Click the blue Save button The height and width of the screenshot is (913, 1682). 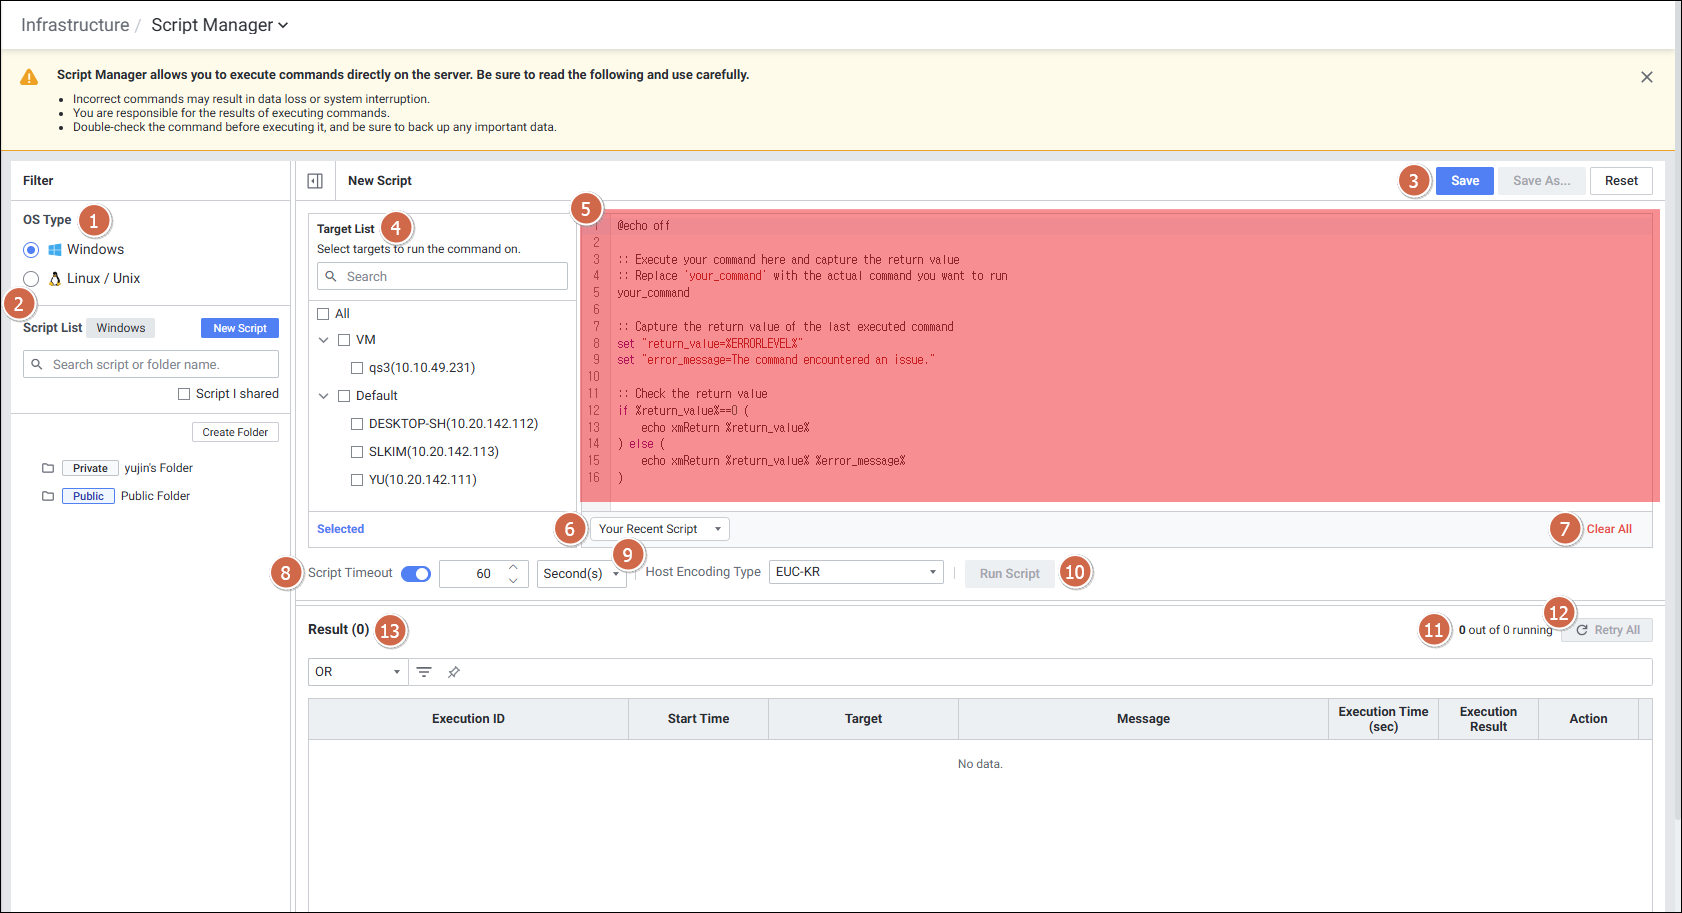coord(1464,181)
